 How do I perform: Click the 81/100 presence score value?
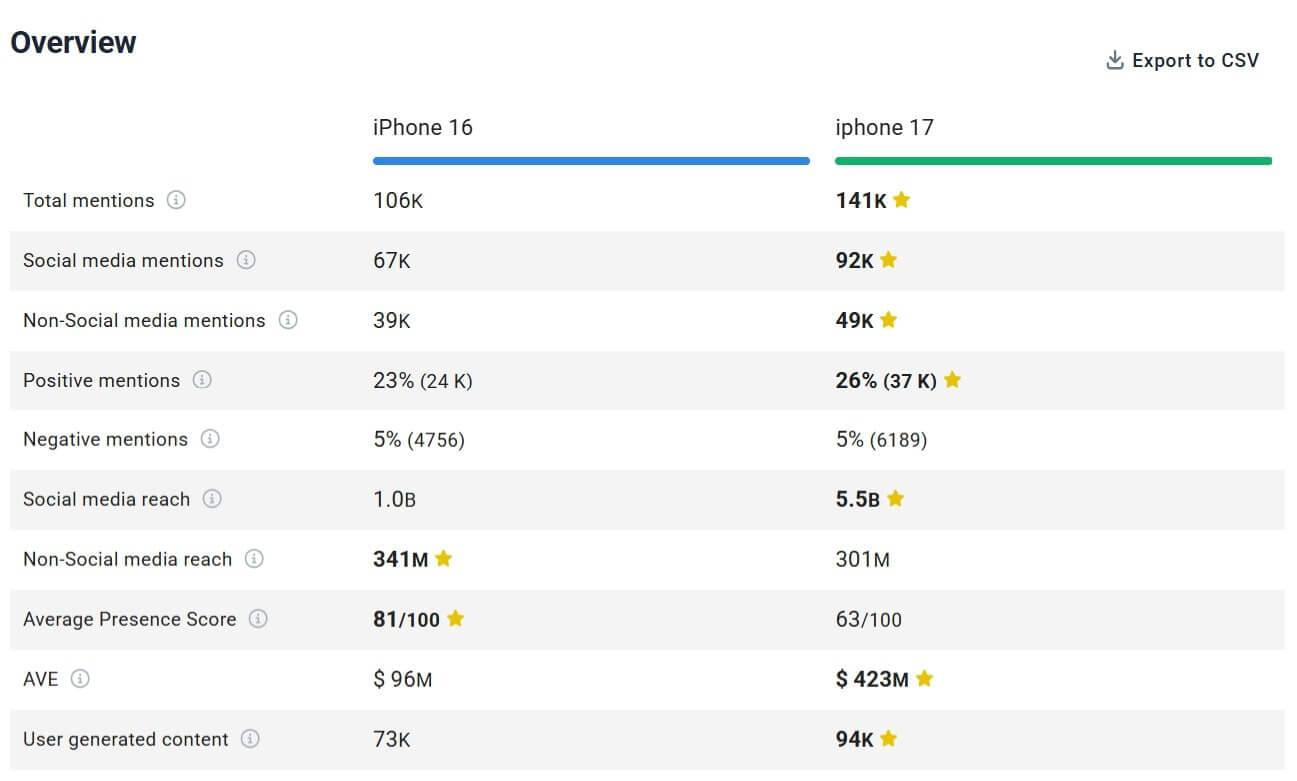click(407, 619)
